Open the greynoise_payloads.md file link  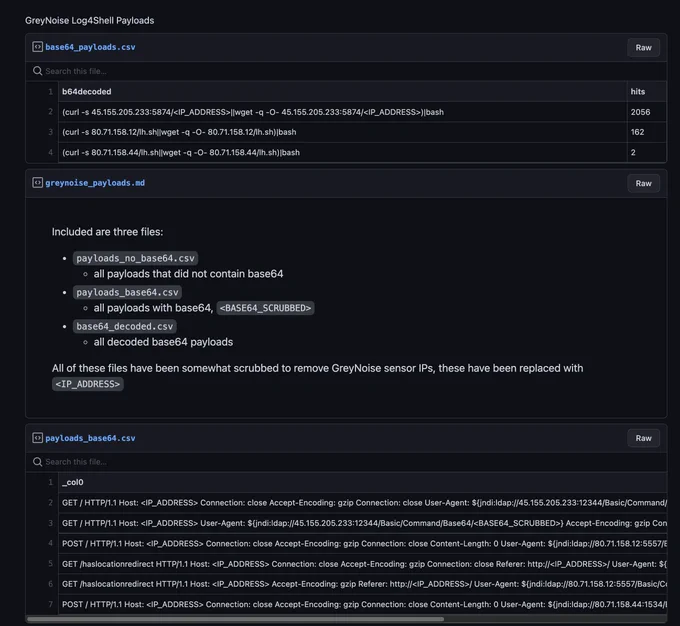(95, 183)
